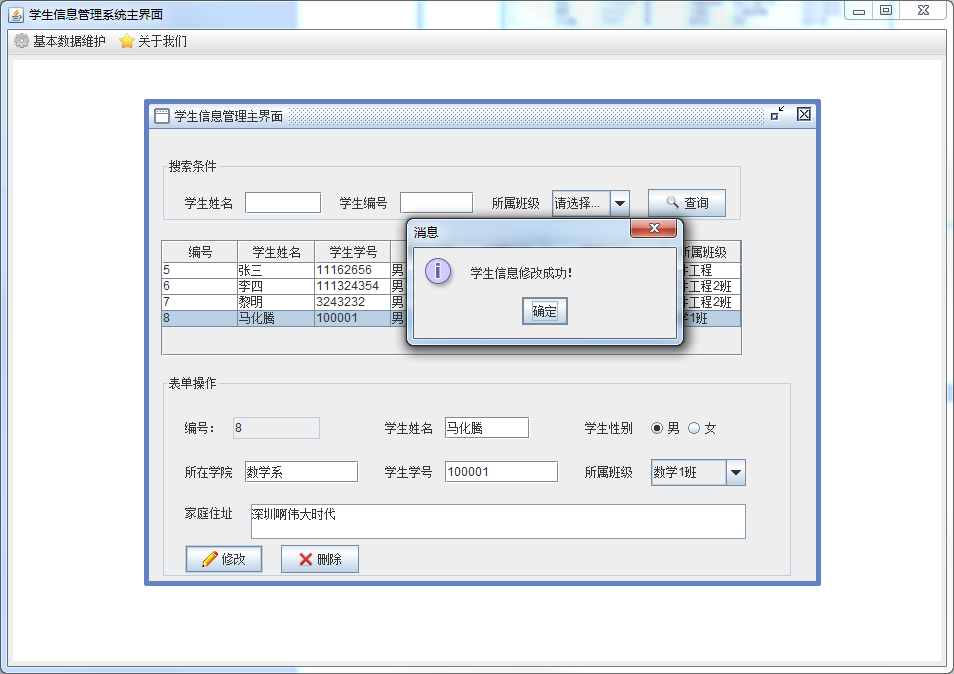
Task: Click the 所在学院 field containing 数学系
Action: click(x=301, y=471)
